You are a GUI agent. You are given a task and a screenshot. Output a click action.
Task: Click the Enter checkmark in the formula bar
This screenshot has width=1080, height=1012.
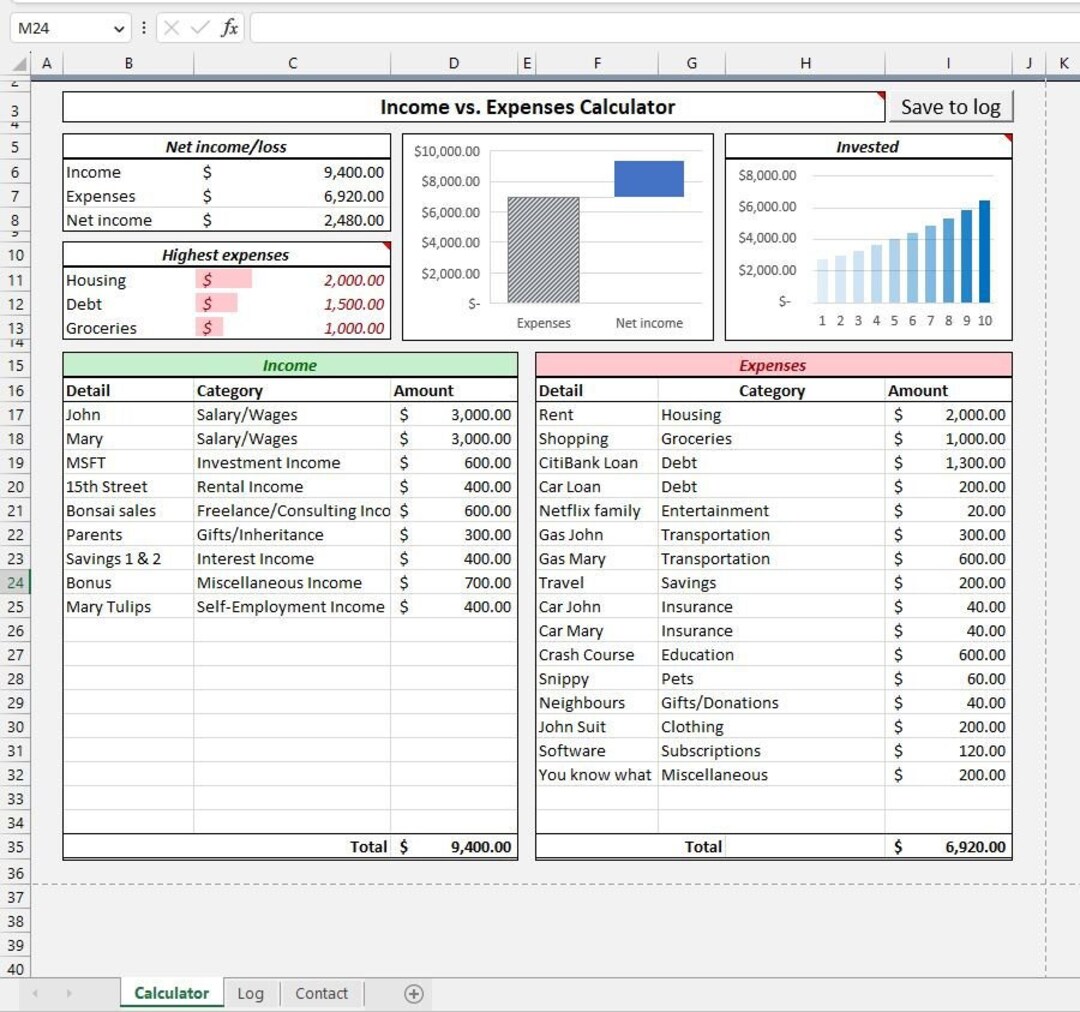tap(196, 28)
